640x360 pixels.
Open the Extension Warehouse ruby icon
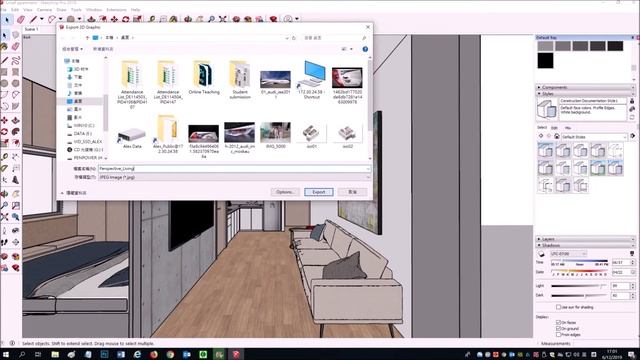click(273, 19)
